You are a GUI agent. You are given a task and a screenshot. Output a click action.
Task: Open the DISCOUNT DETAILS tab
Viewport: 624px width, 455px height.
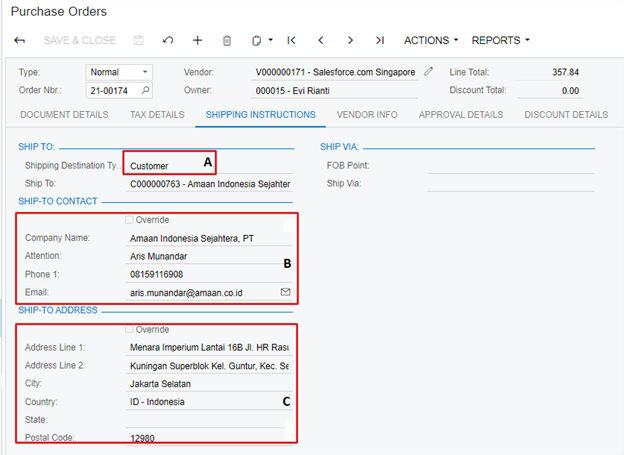point(566,115)
